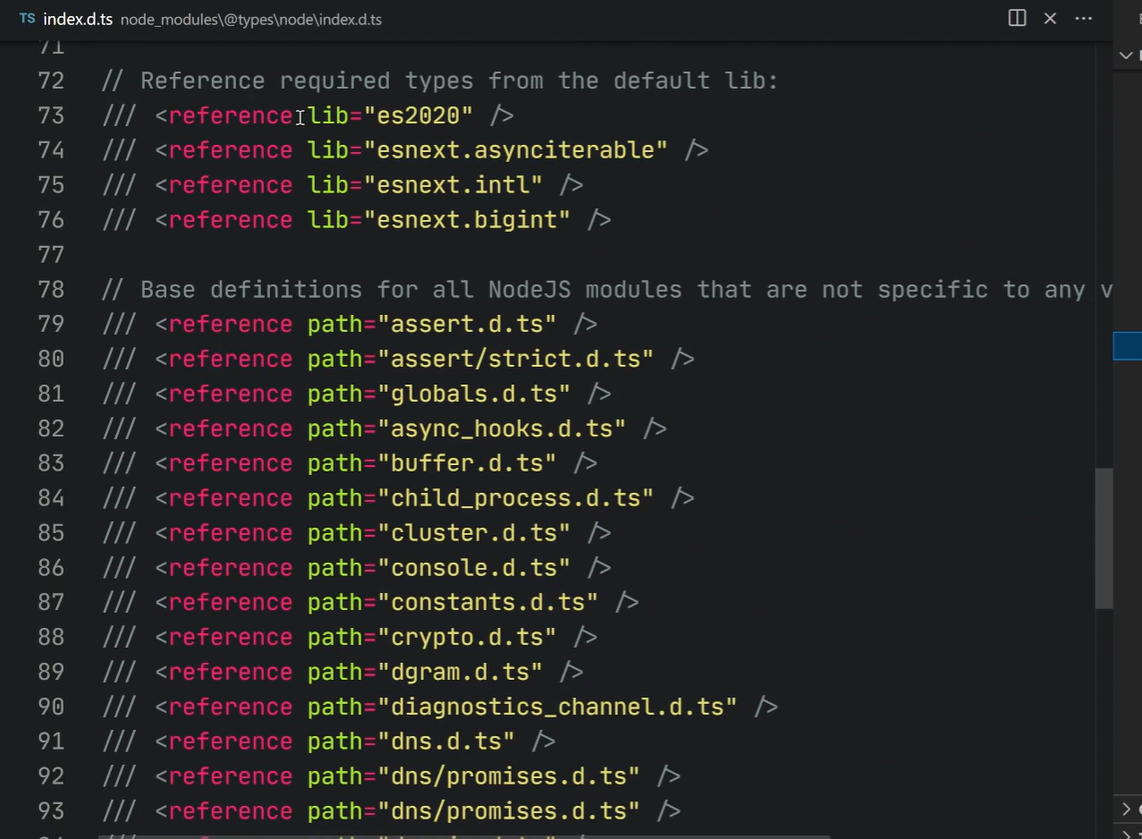Split the editor to the right
The image size is (1142, 839).
point(1017,18)
